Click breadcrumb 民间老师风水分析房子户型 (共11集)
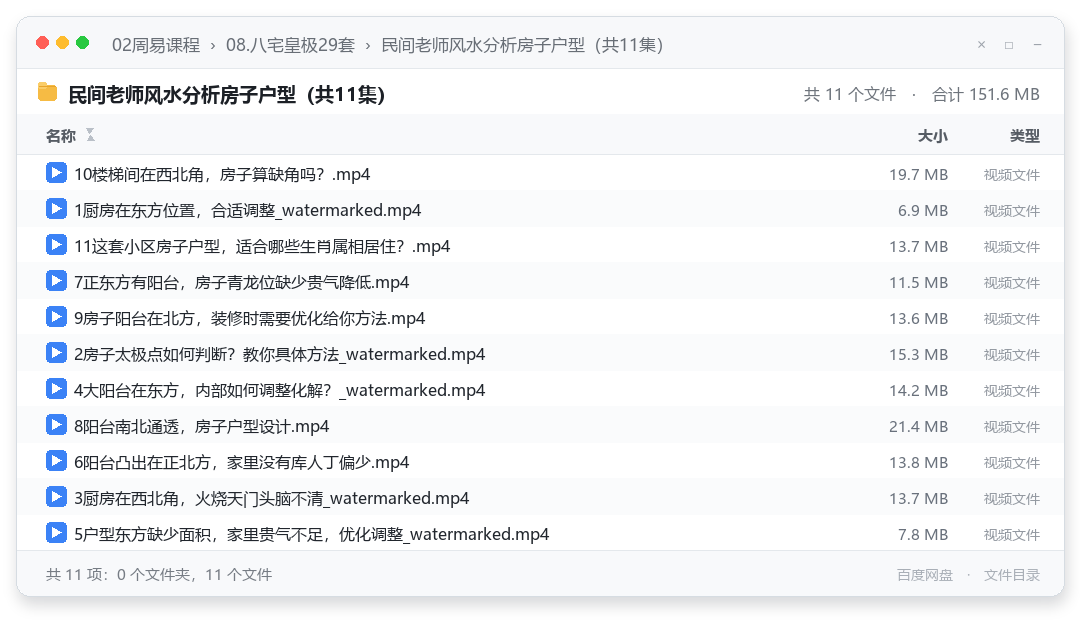This screenshot has height=620, width=1080. tap(522, 45)
